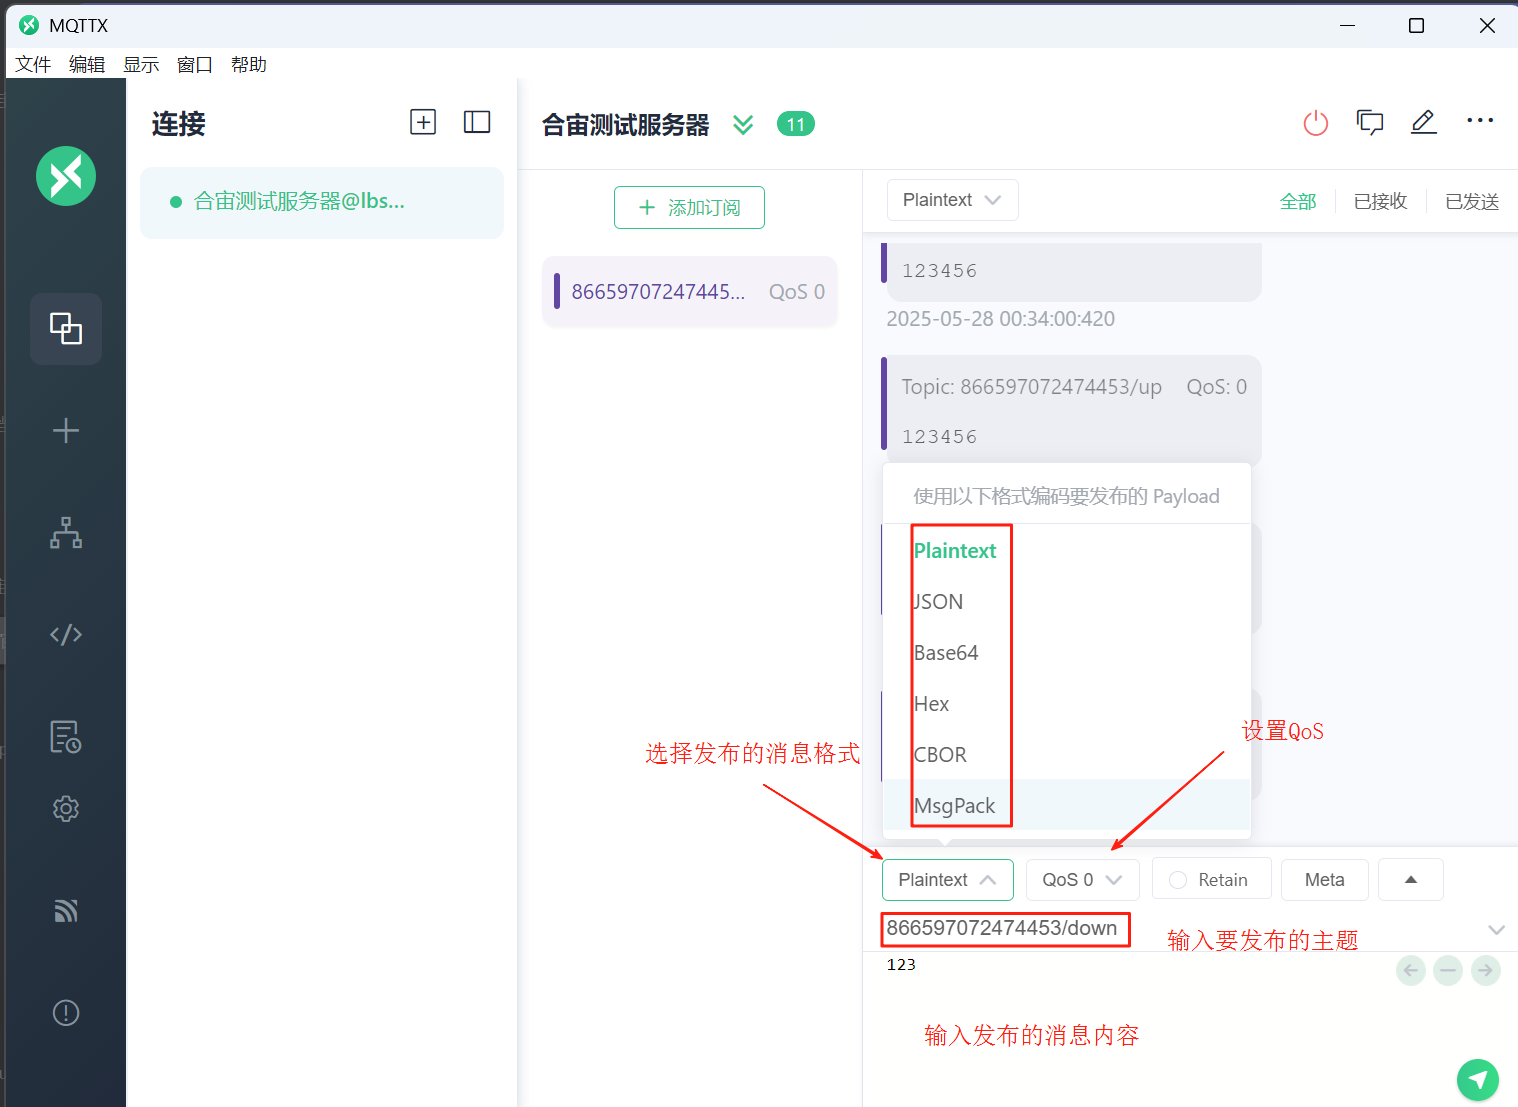Image resolution: width=1518 pixels, height=1107 pixels.
Task: Click the MQTTX app icon in the title bar
Action: coord(29,25)
